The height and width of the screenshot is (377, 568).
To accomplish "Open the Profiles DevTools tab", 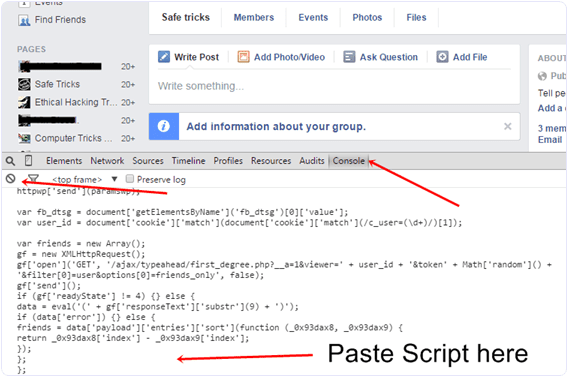I will click(x=228, y=161).
